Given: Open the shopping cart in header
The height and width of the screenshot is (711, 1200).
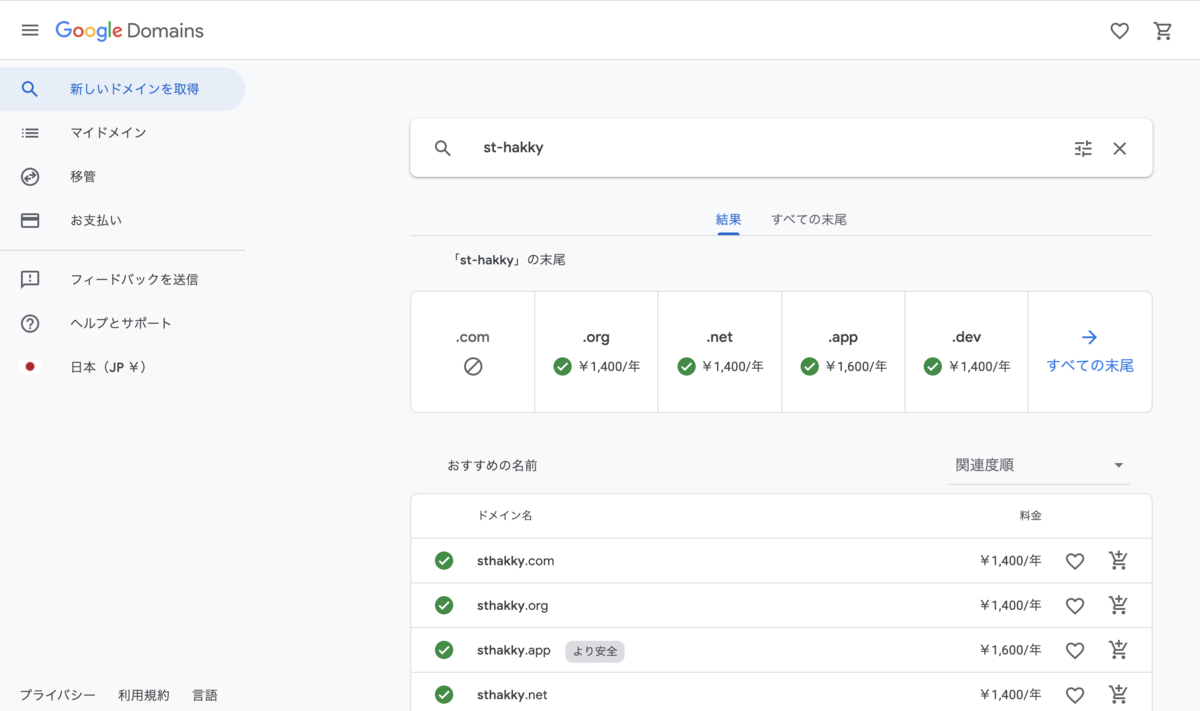Looking at the screenshot, I should pyautogui.click(x=1163, y=31).
